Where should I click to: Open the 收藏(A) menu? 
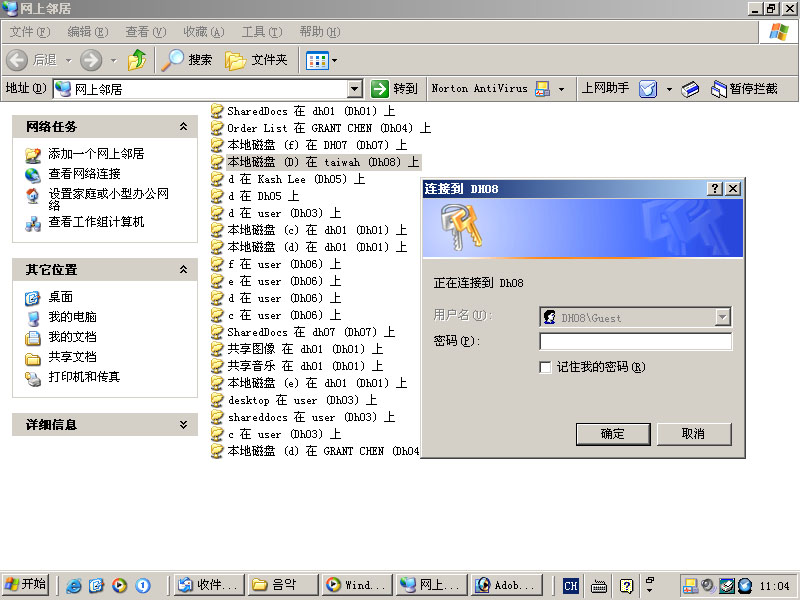204,32
